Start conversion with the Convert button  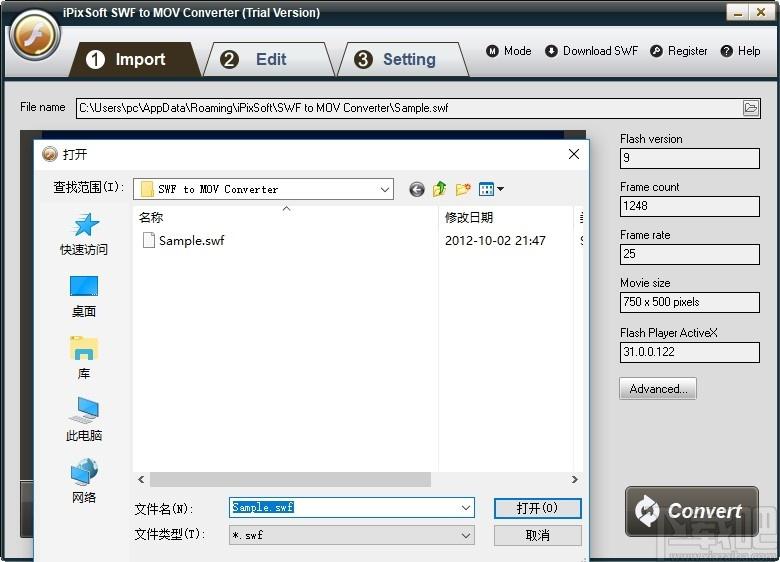point(691,511)
